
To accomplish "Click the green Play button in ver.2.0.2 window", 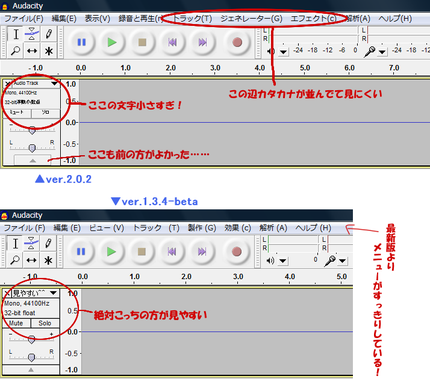I will (112, 42).
